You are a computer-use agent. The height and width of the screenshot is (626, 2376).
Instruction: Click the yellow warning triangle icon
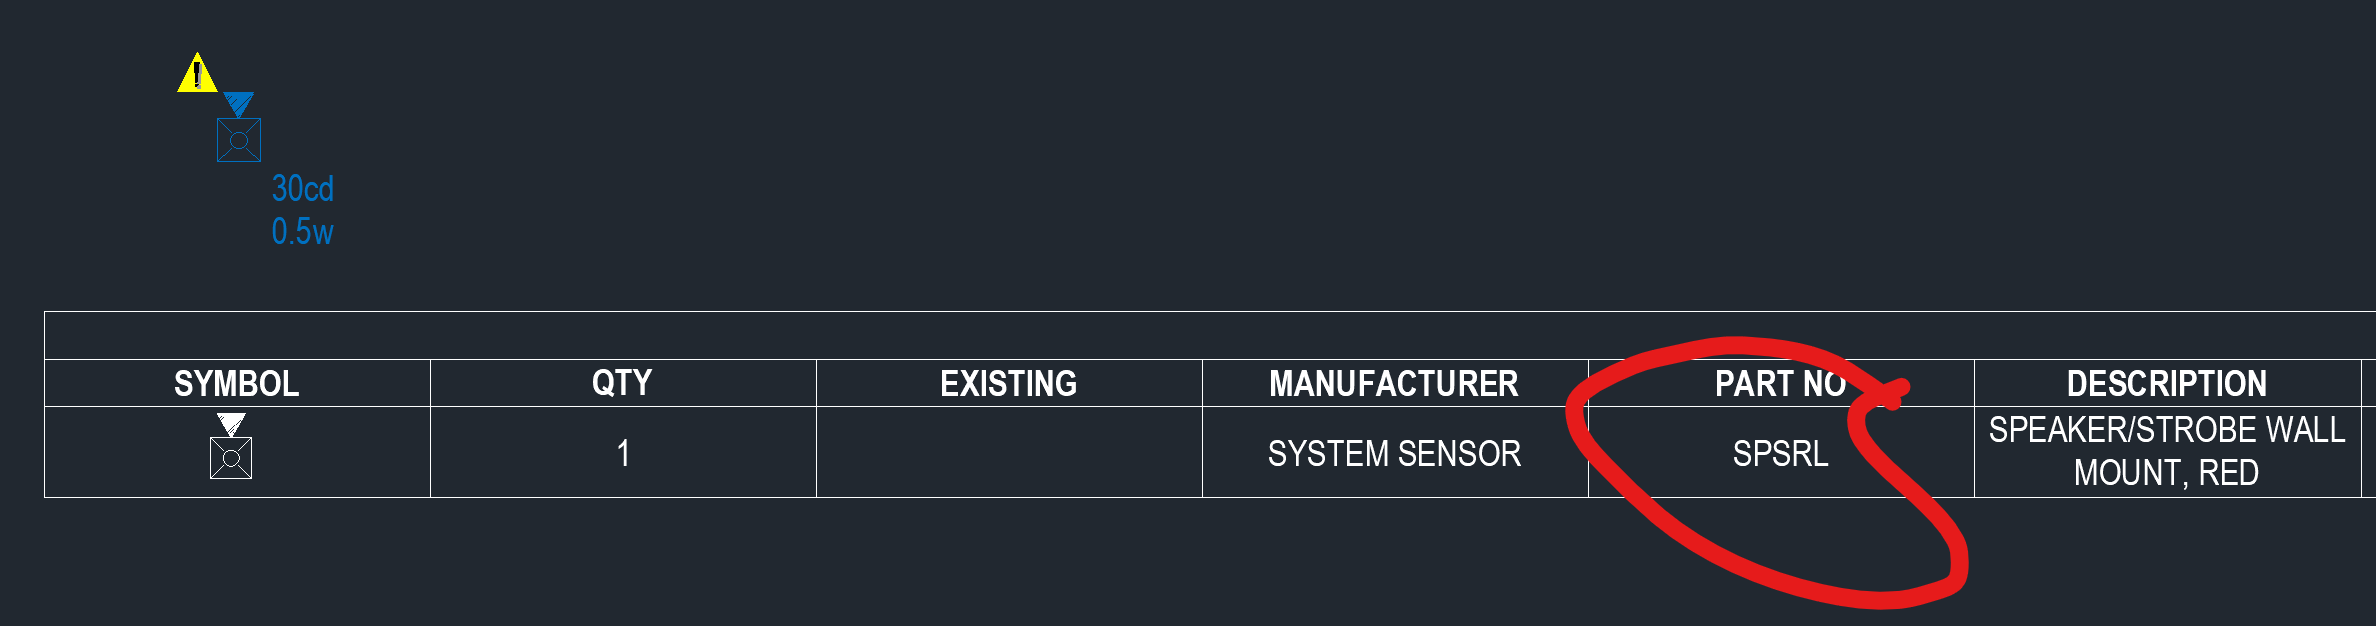pyautogui.click(x=197, y=73)
